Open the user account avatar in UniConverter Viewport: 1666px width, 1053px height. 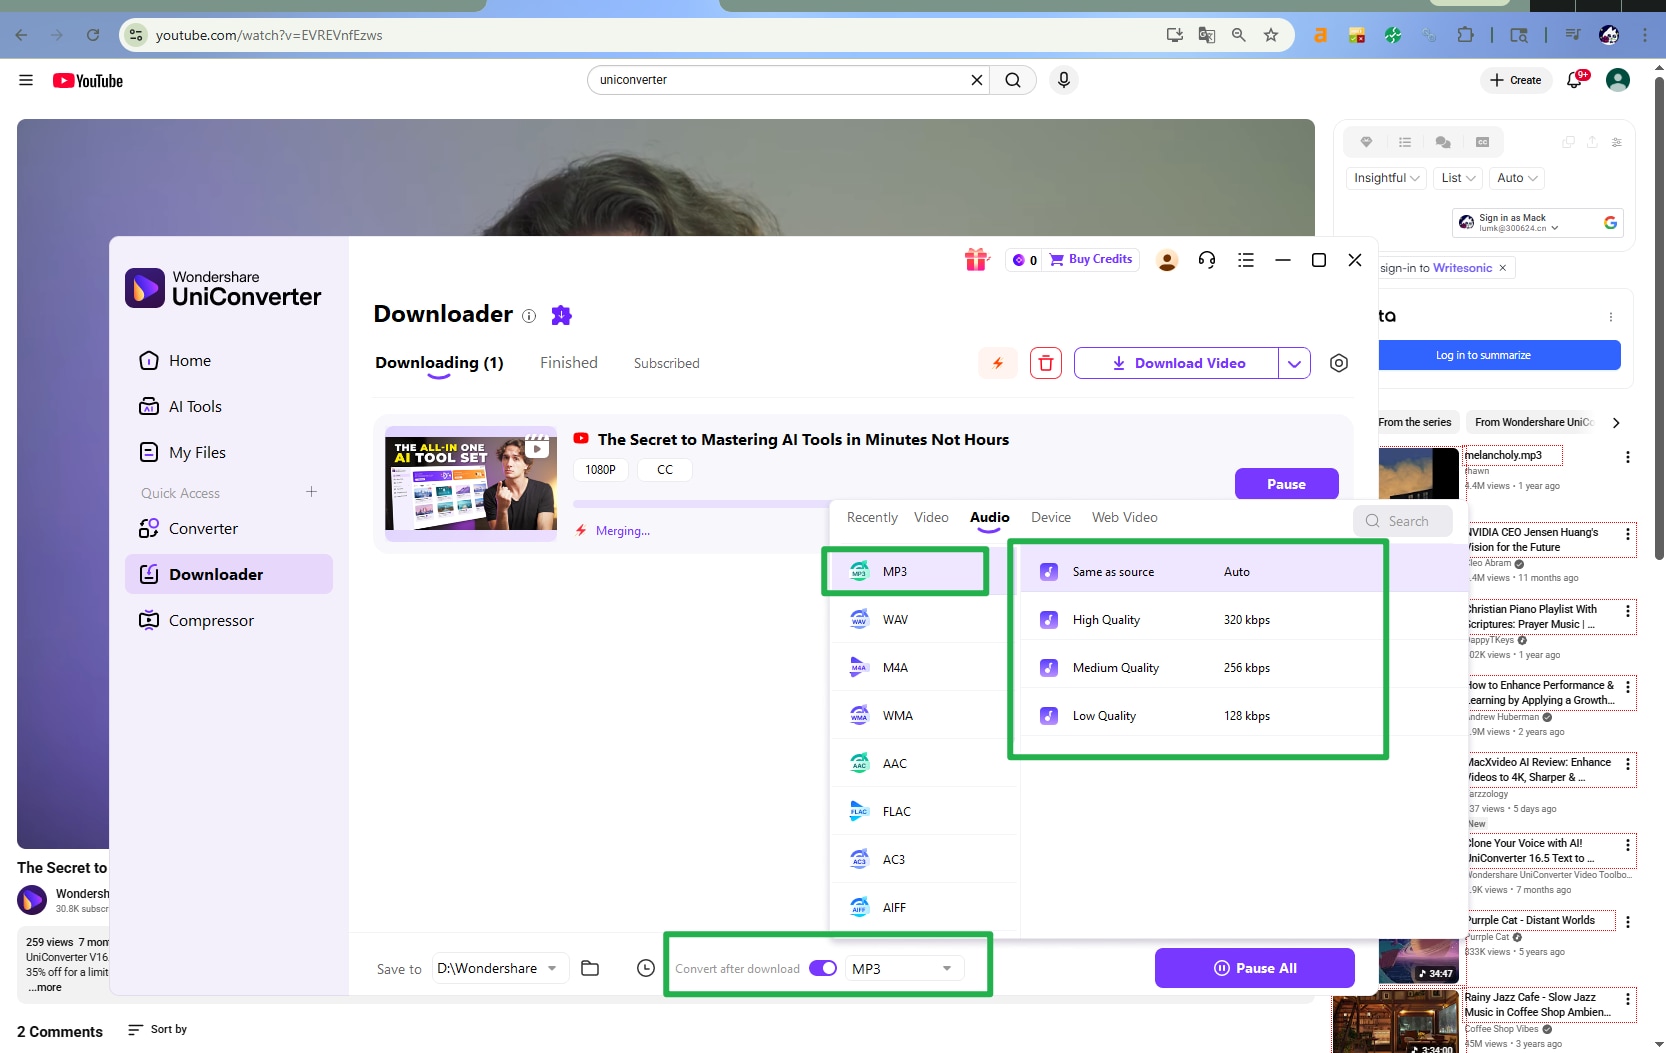(x=1167, y=260)
